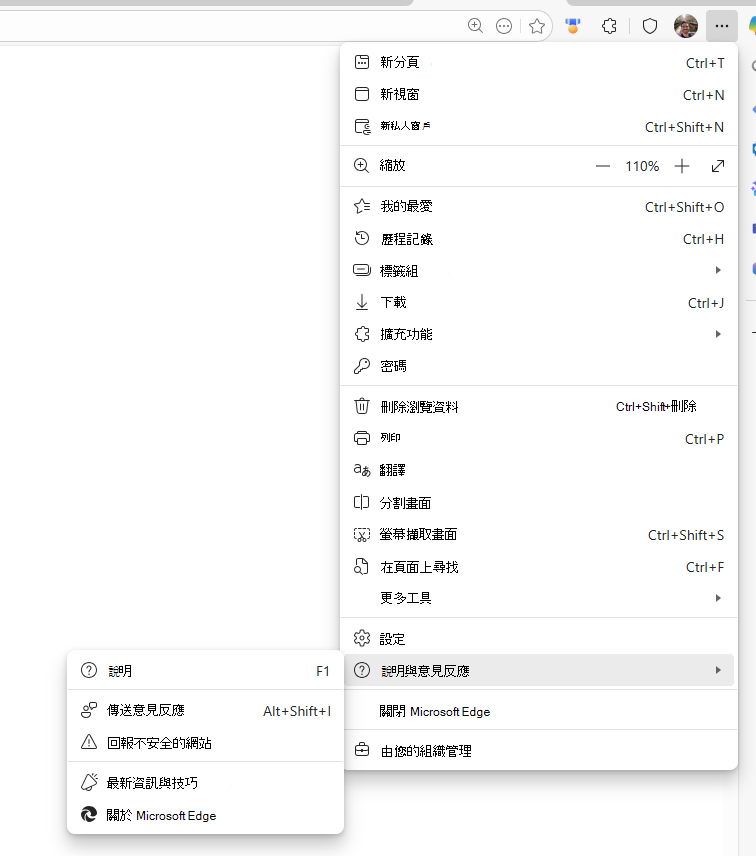The width and height of the screenshot is (756, 856).
Task: Choose 螢幕擷取畫面 screenshot entry
Action: pos(539,534)
